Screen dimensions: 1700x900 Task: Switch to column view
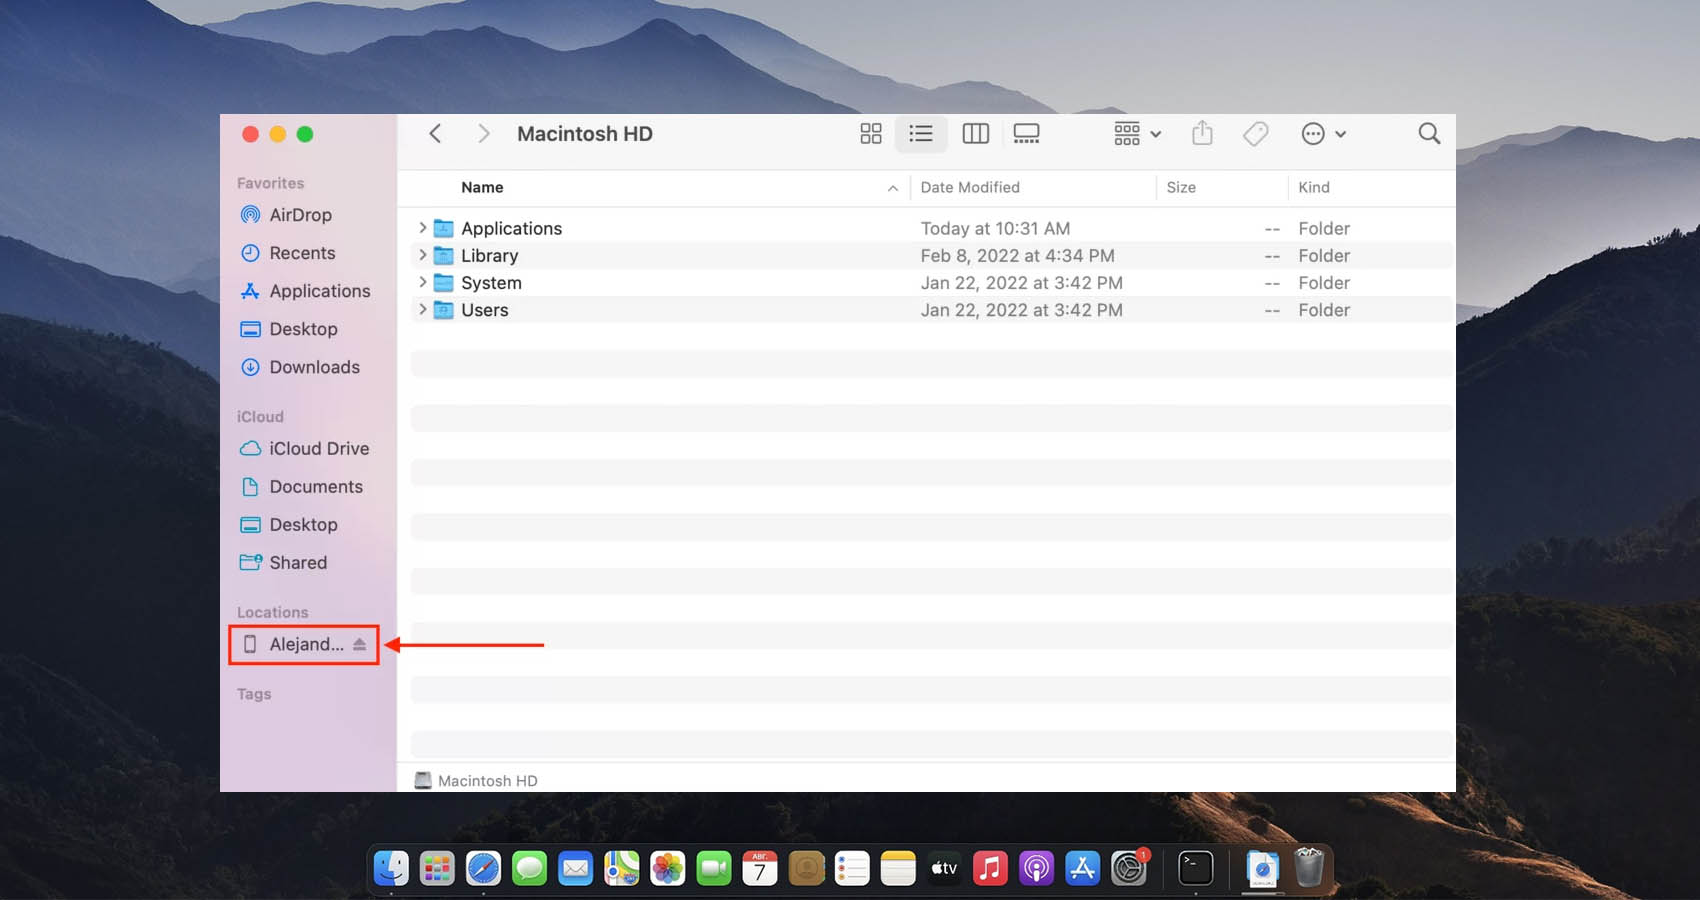975,134
